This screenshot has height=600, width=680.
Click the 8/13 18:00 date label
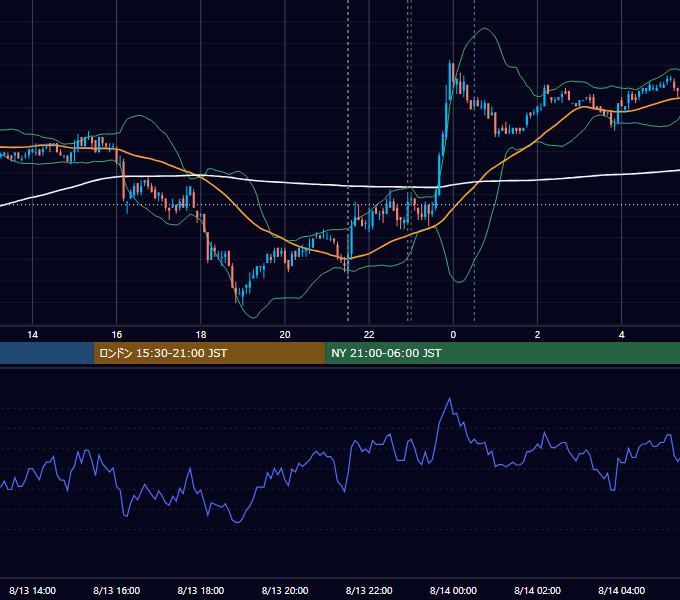[201, 590]
